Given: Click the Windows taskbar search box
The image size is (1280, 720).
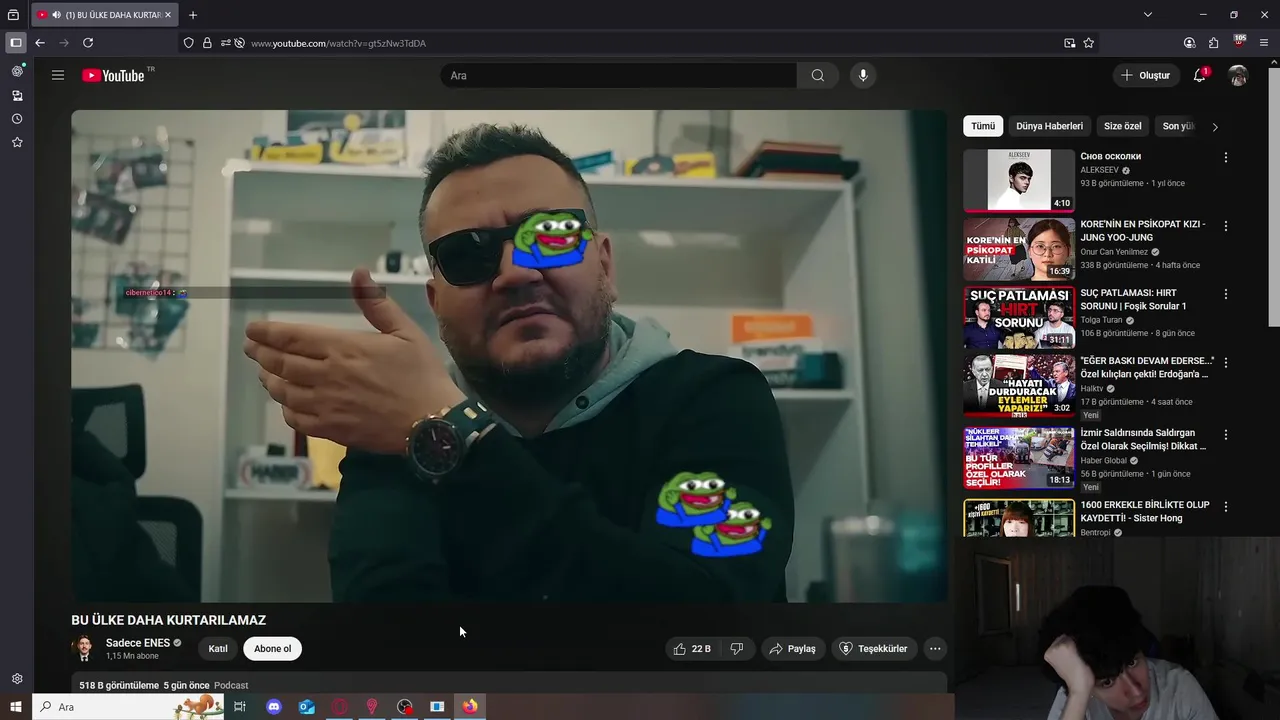Looking at the screenshot, I should click(128, 707).
